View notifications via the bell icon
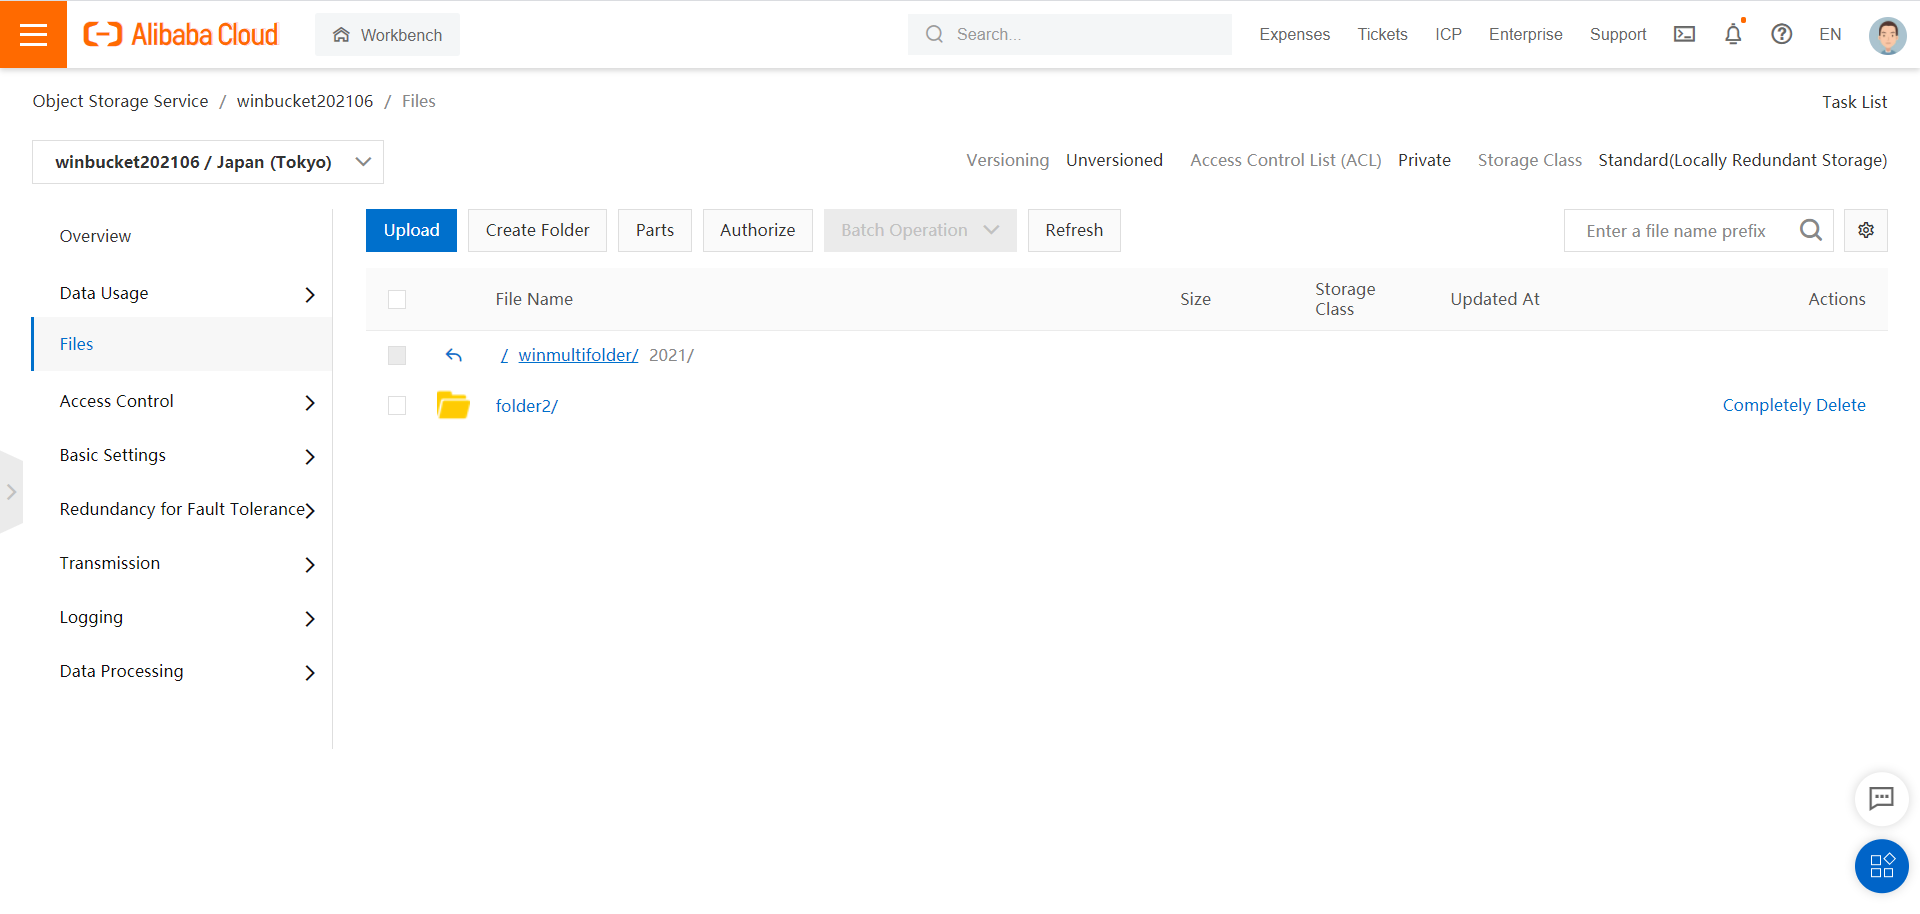 click(1733, 34)
